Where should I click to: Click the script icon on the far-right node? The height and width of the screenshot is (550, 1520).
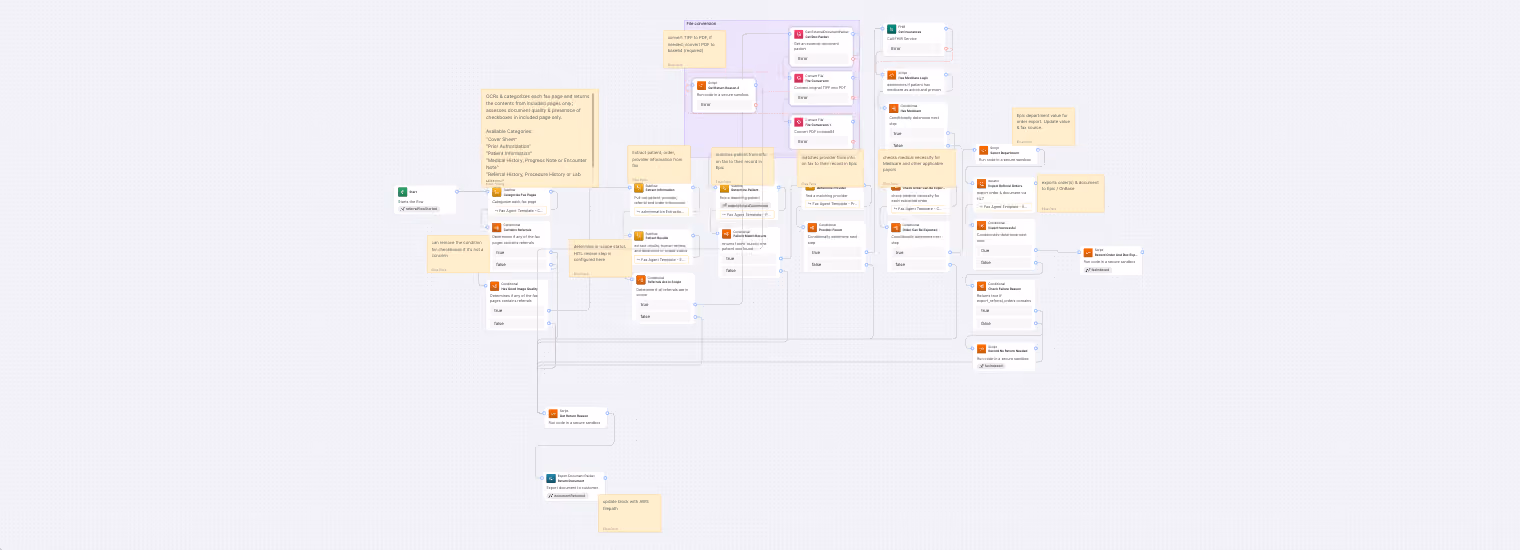[1088, 252]
